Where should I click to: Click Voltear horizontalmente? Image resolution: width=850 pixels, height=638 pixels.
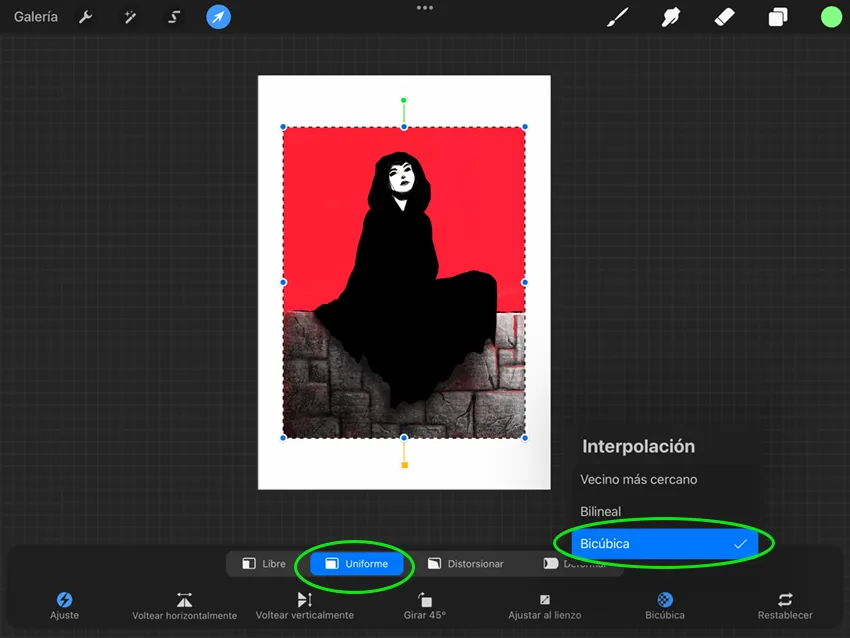coord(184,605)
